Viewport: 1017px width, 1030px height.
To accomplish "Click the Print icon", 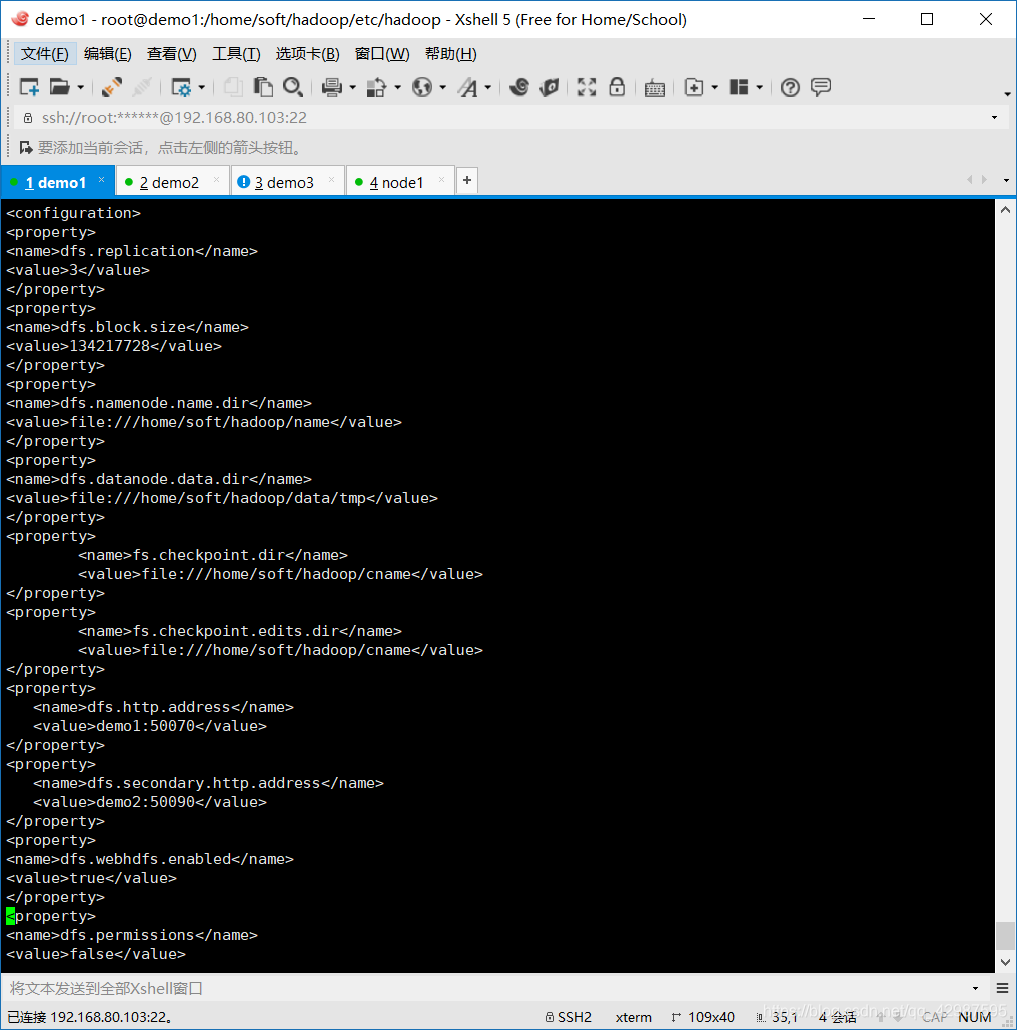I will (x=332, y=87).
